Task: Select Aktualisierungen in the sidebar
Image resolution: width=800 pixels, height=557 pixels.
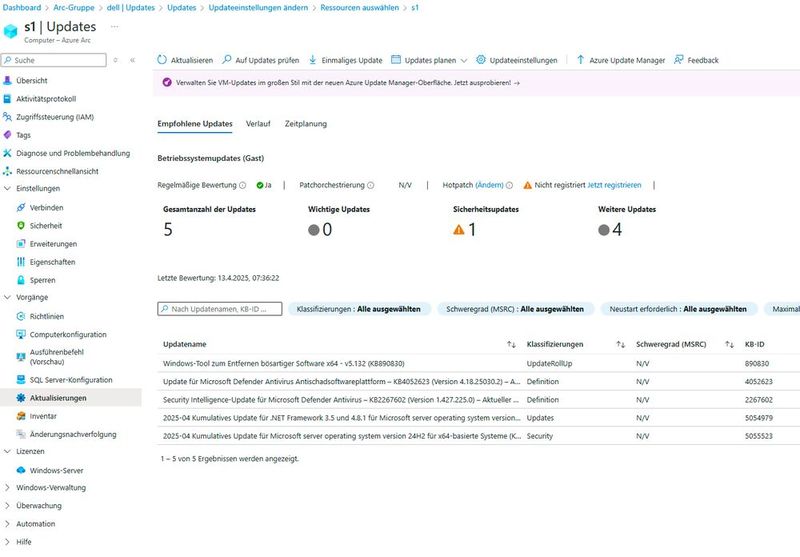Action: 70,398
